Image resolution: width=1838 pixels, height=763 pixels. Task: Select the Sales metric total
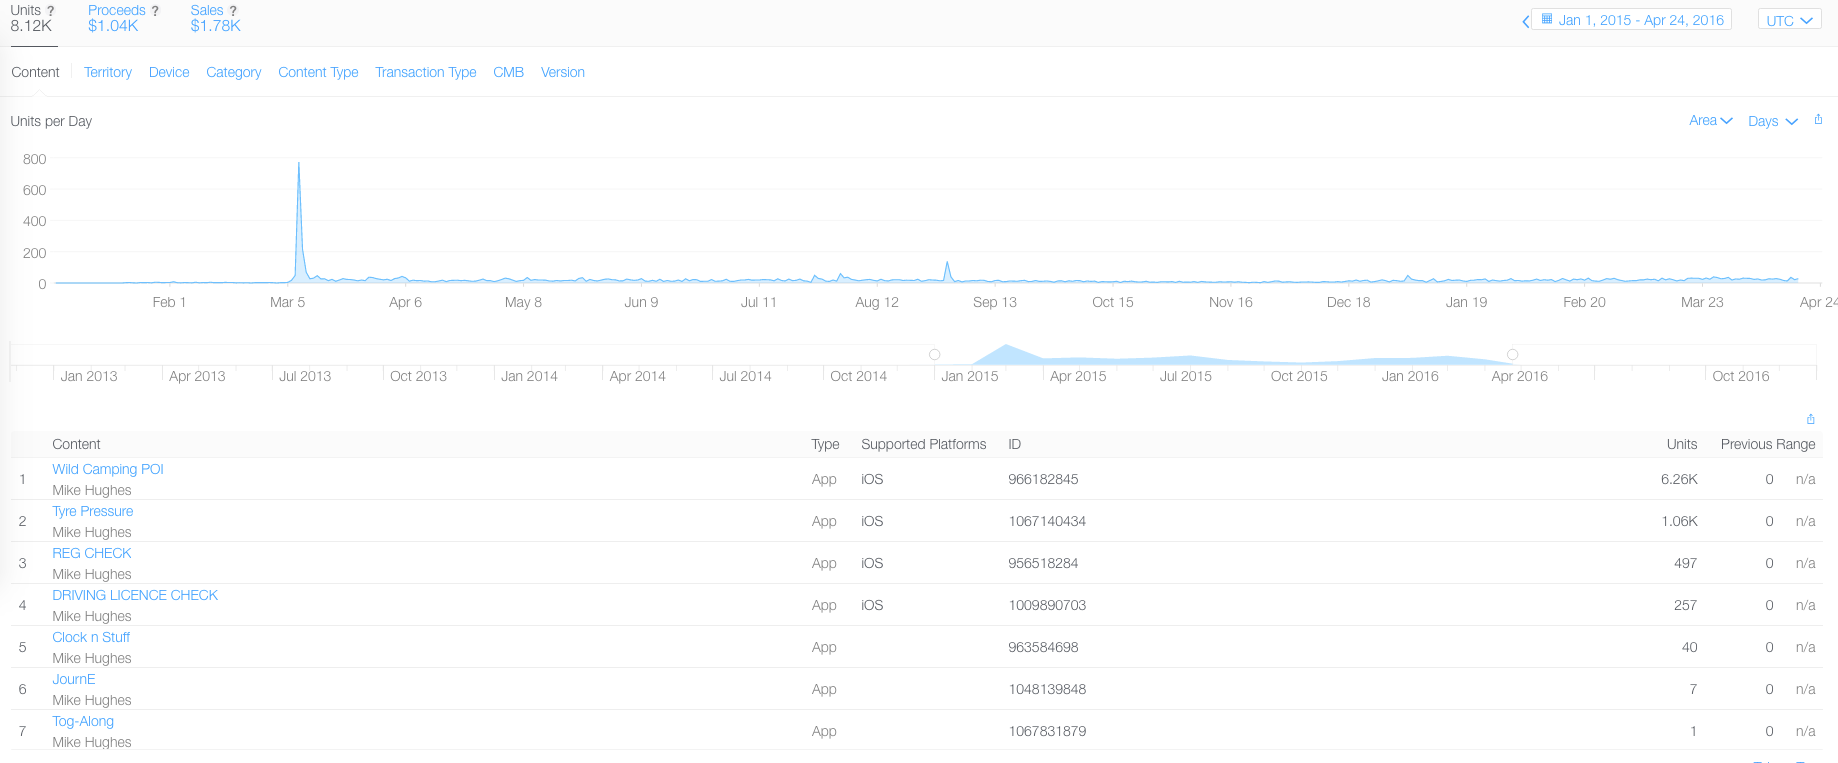pos(216,26)
